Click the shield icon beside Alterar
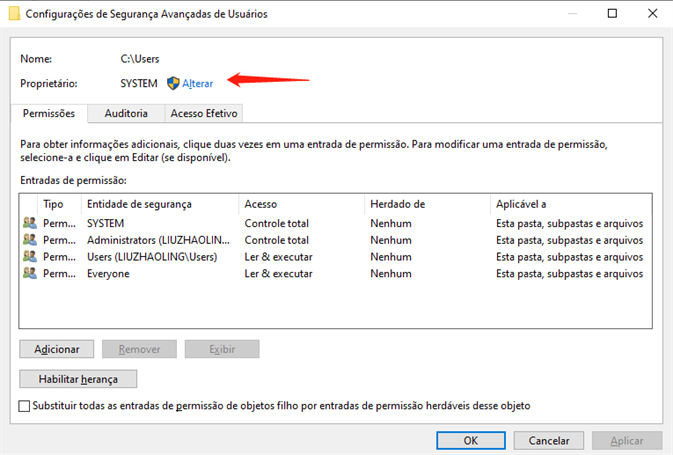Viewport: 673px width, 455px height. [x=173, y=83]
